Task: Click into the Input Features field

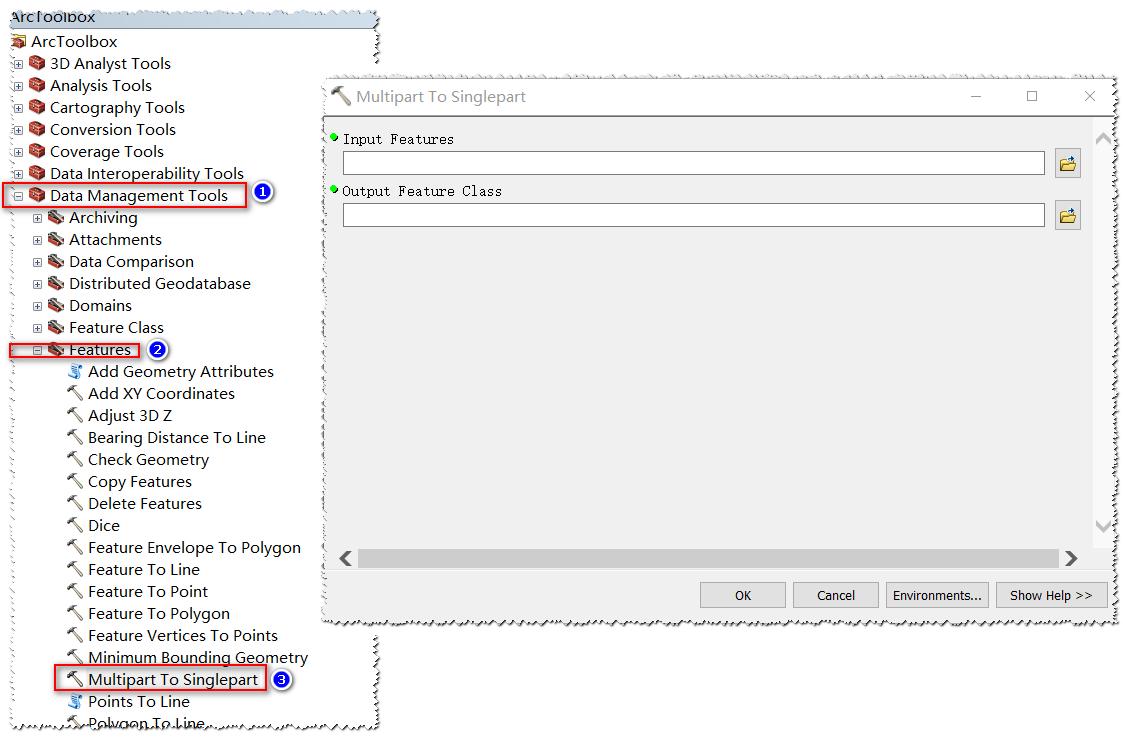Action: coord(693,163)
